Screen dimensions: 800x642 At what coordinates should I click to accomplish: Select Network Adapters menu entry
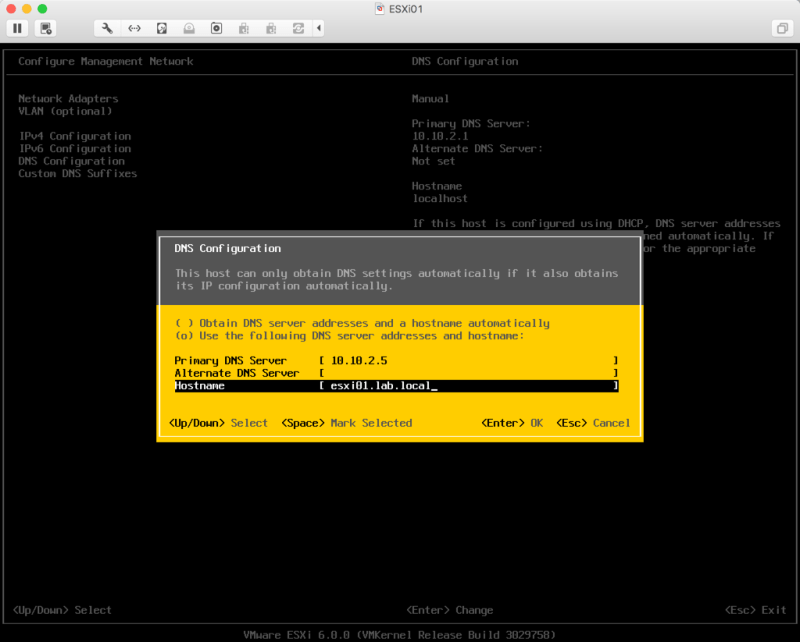coord(68,99)
